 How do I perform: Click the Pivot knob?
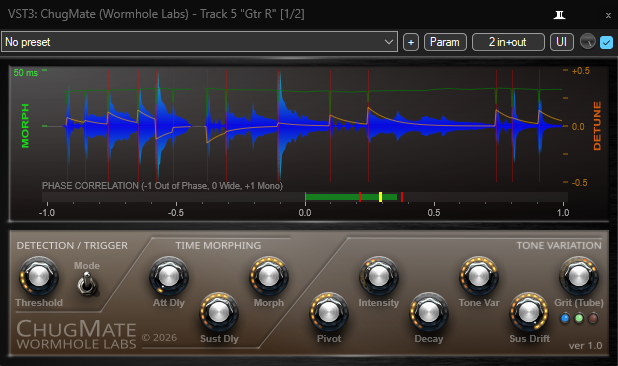click(x=329, y=312)
